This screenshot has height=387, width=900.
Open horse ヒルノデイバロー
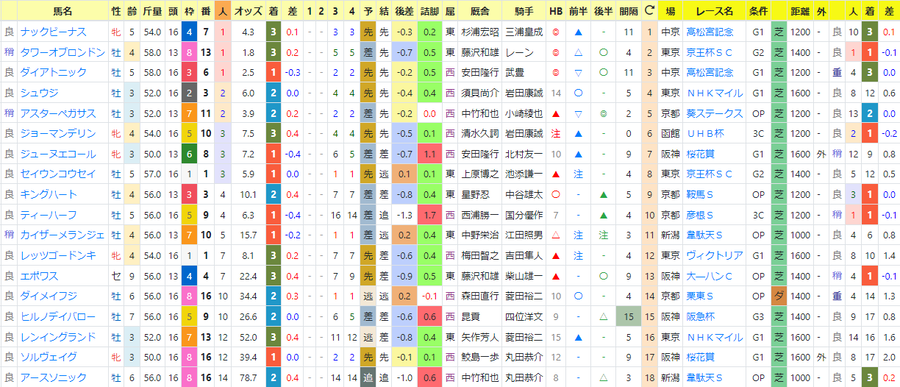coord(58,316)
